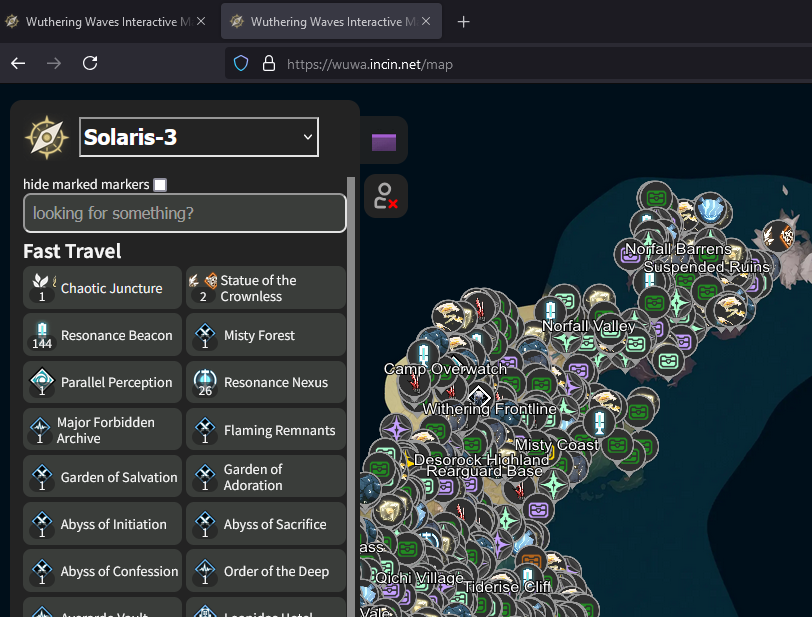Click Norfall Valley map label

tap(588, 326)
